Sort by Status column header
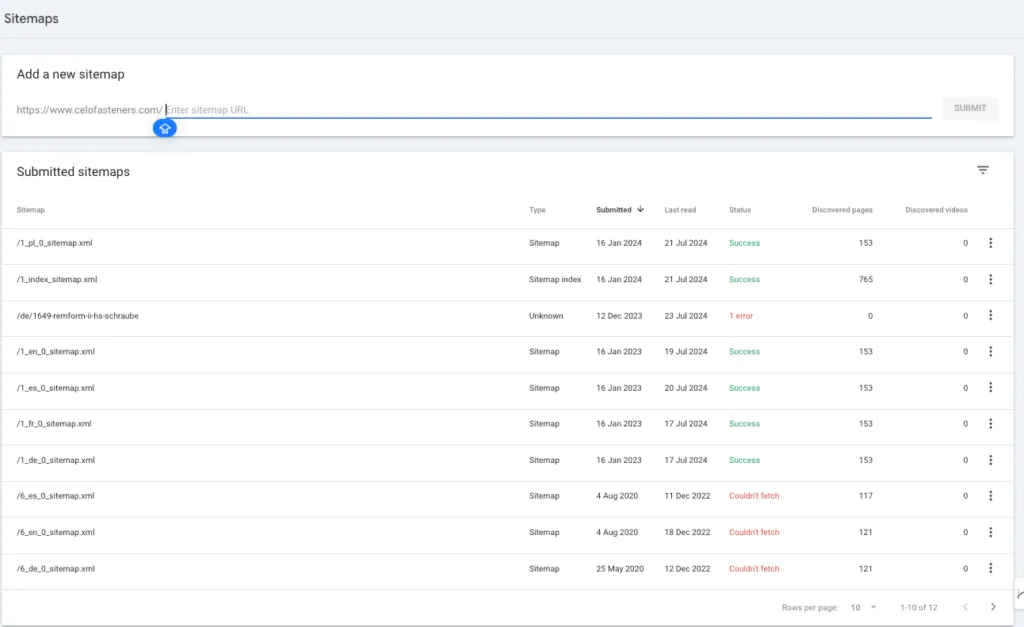 click(740, 210)
